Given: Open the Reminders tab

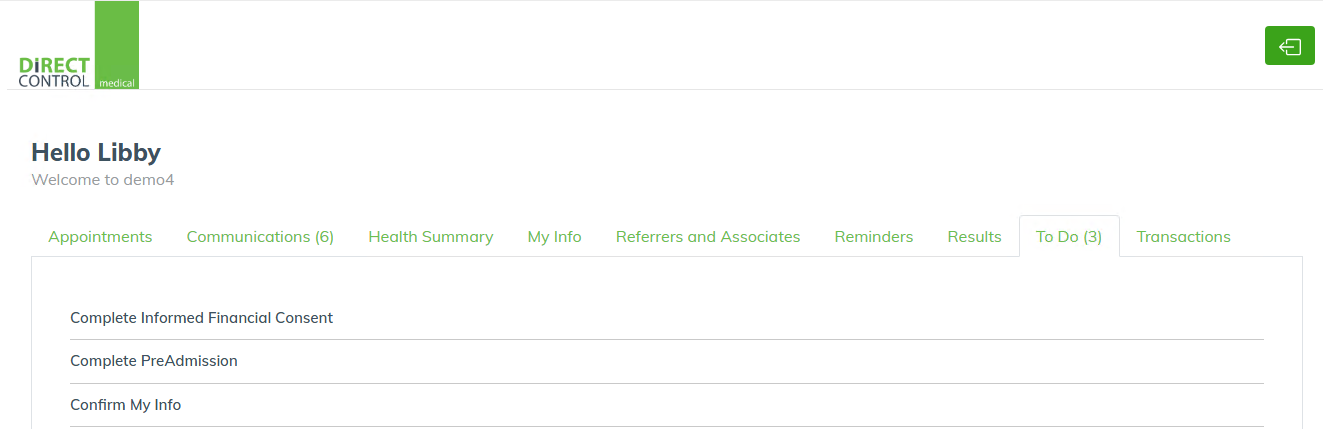Looking at the screenshot, I should [x=874, y=237].
